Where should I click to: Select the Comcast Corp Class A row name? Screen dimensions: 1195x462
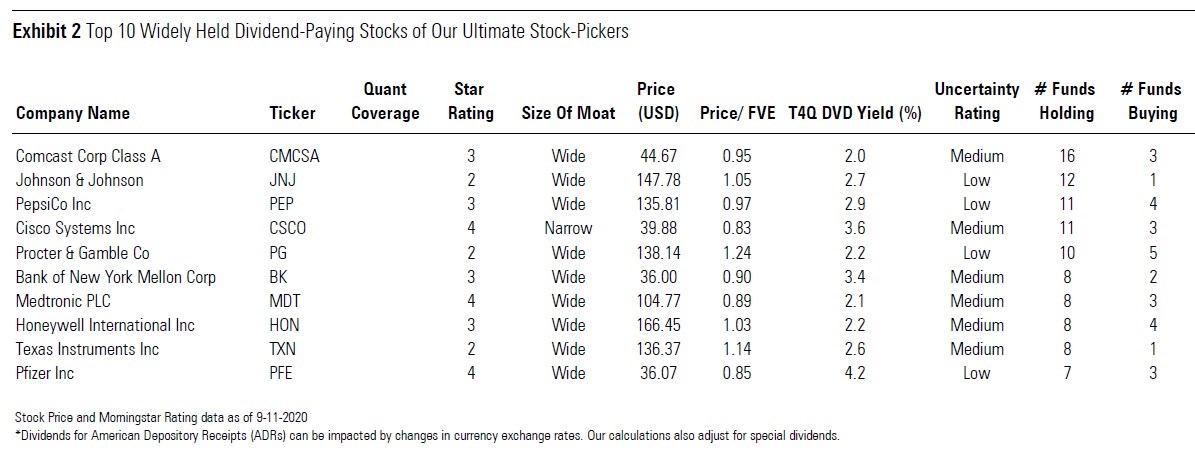(x=88, y=156)
